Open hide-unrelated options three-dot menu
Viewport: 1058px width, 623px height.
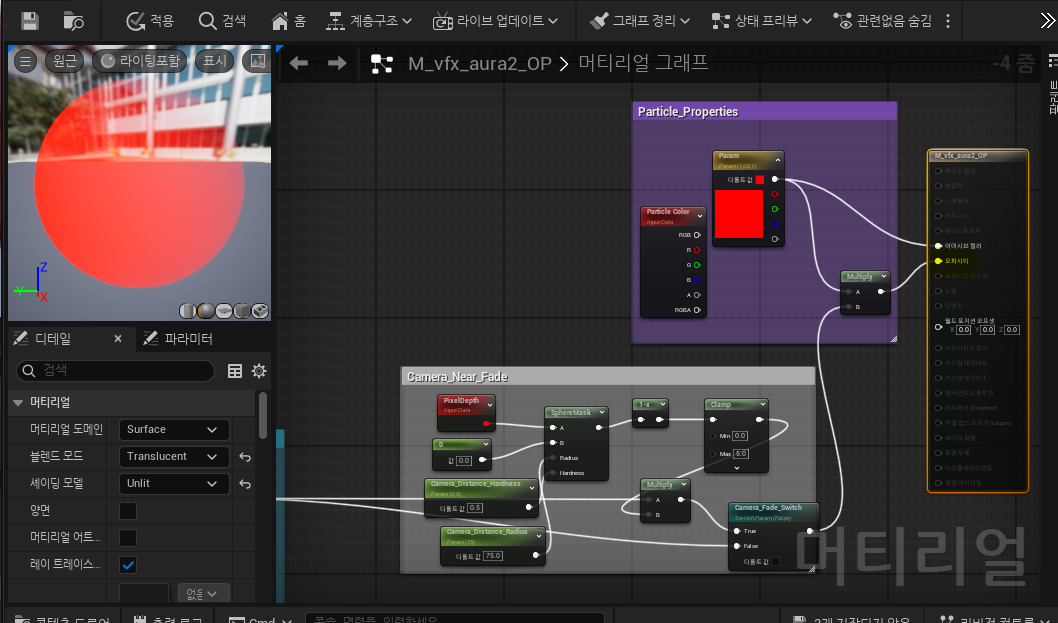[x=948, y=21]
